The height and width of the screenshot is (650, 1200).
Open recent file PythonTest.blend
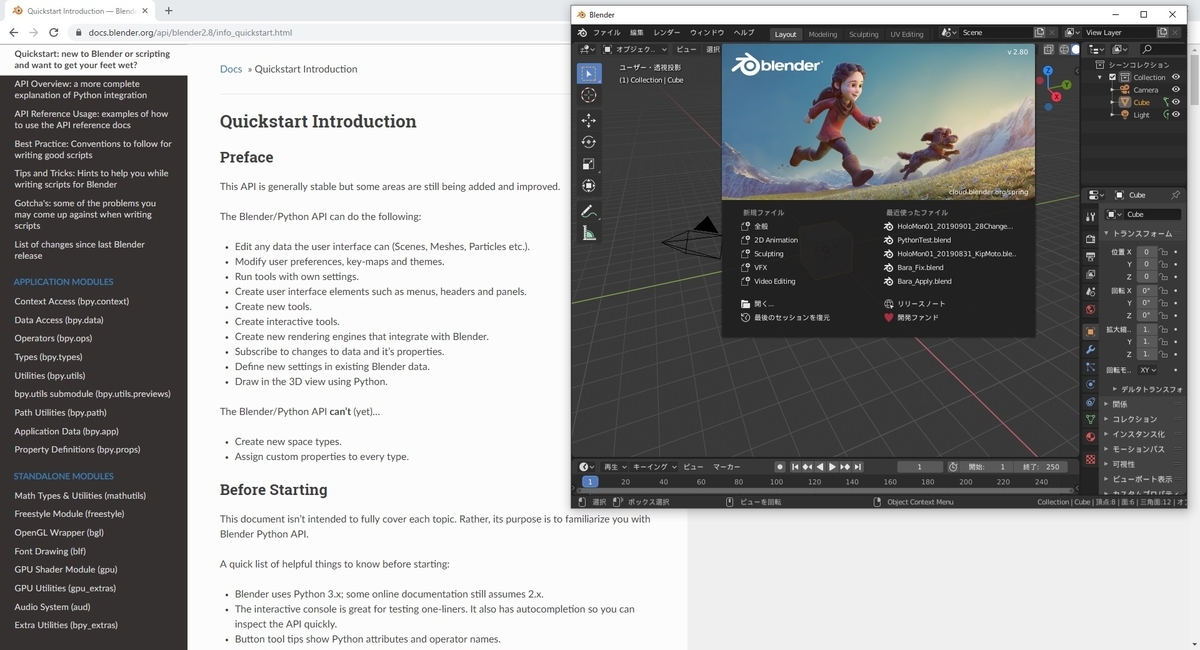click(924, 240)
